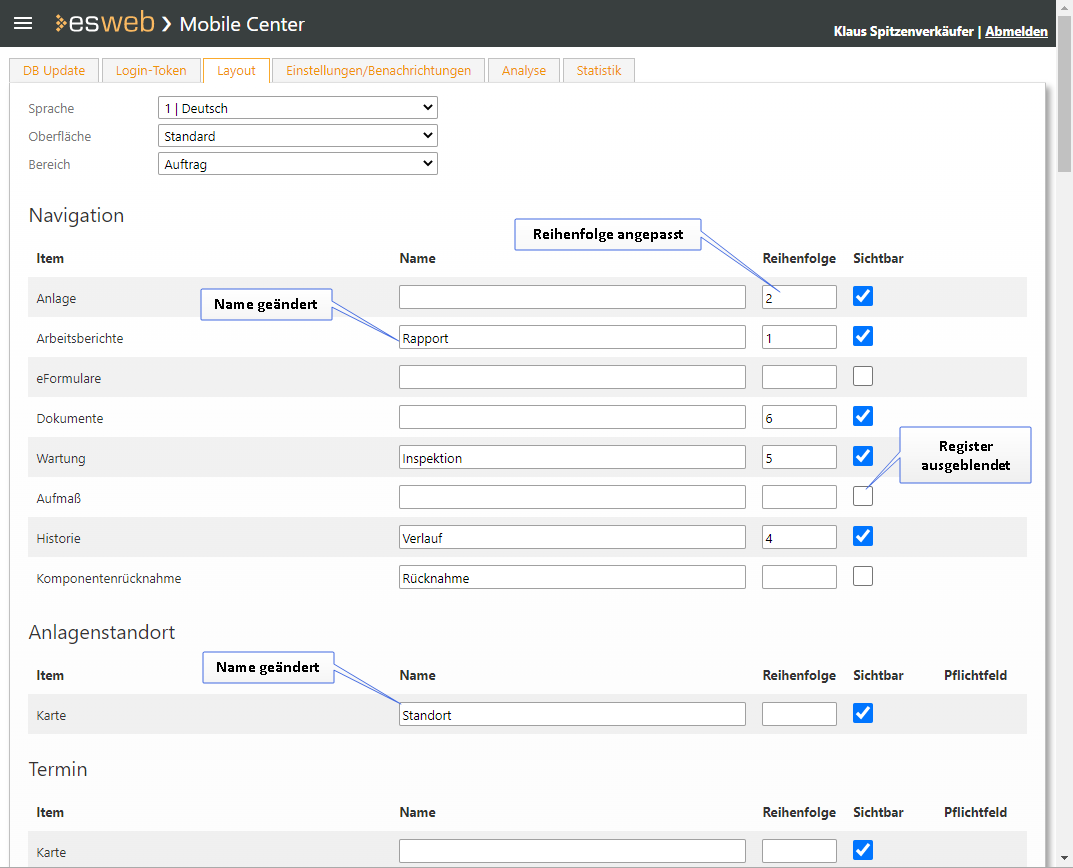Viewport: 1073px width, 868px height.
Task: Click the vertical scrollbar thumb
Action: [x=1064, y=93]
